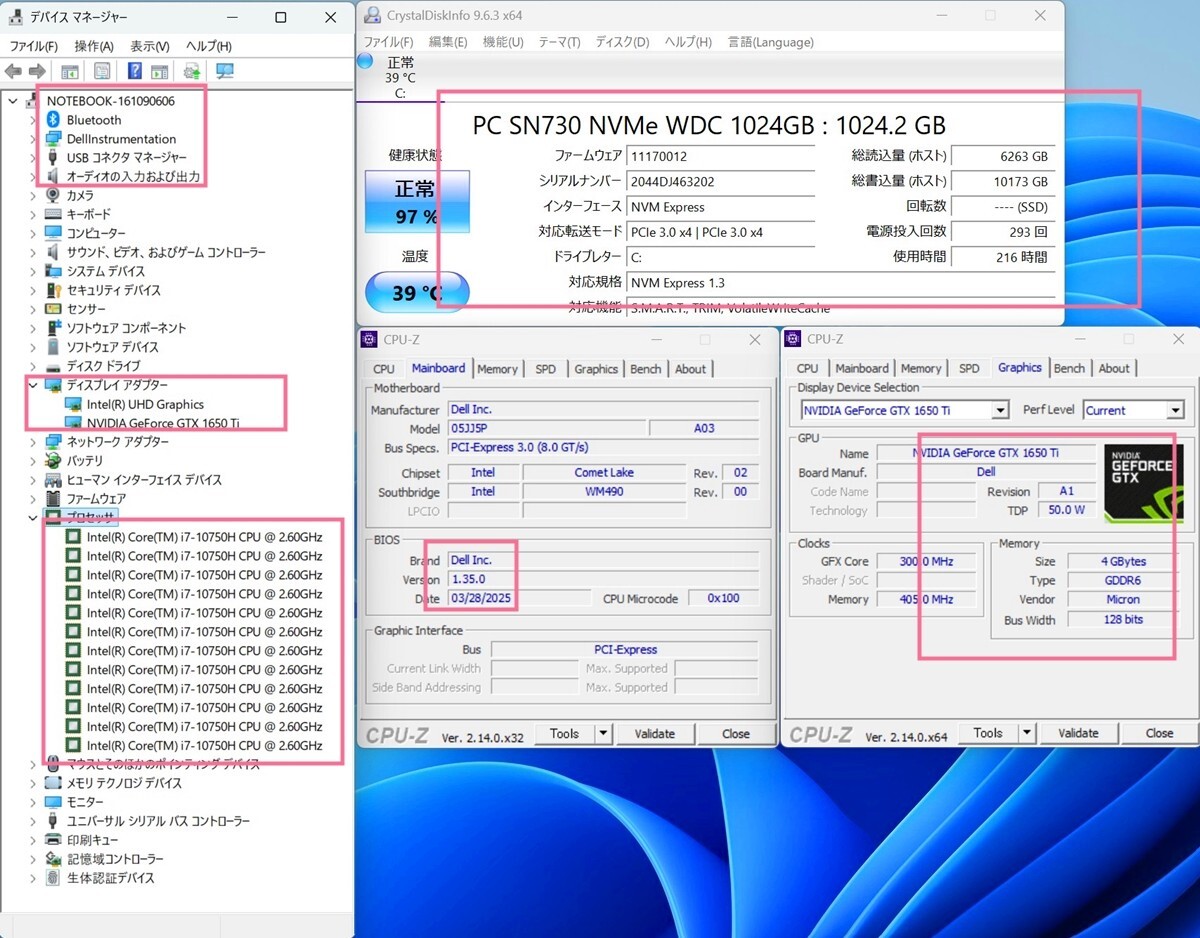Click the Back arrow in Device Manager toolbar

pyautogui.click(x=13, y=71)
